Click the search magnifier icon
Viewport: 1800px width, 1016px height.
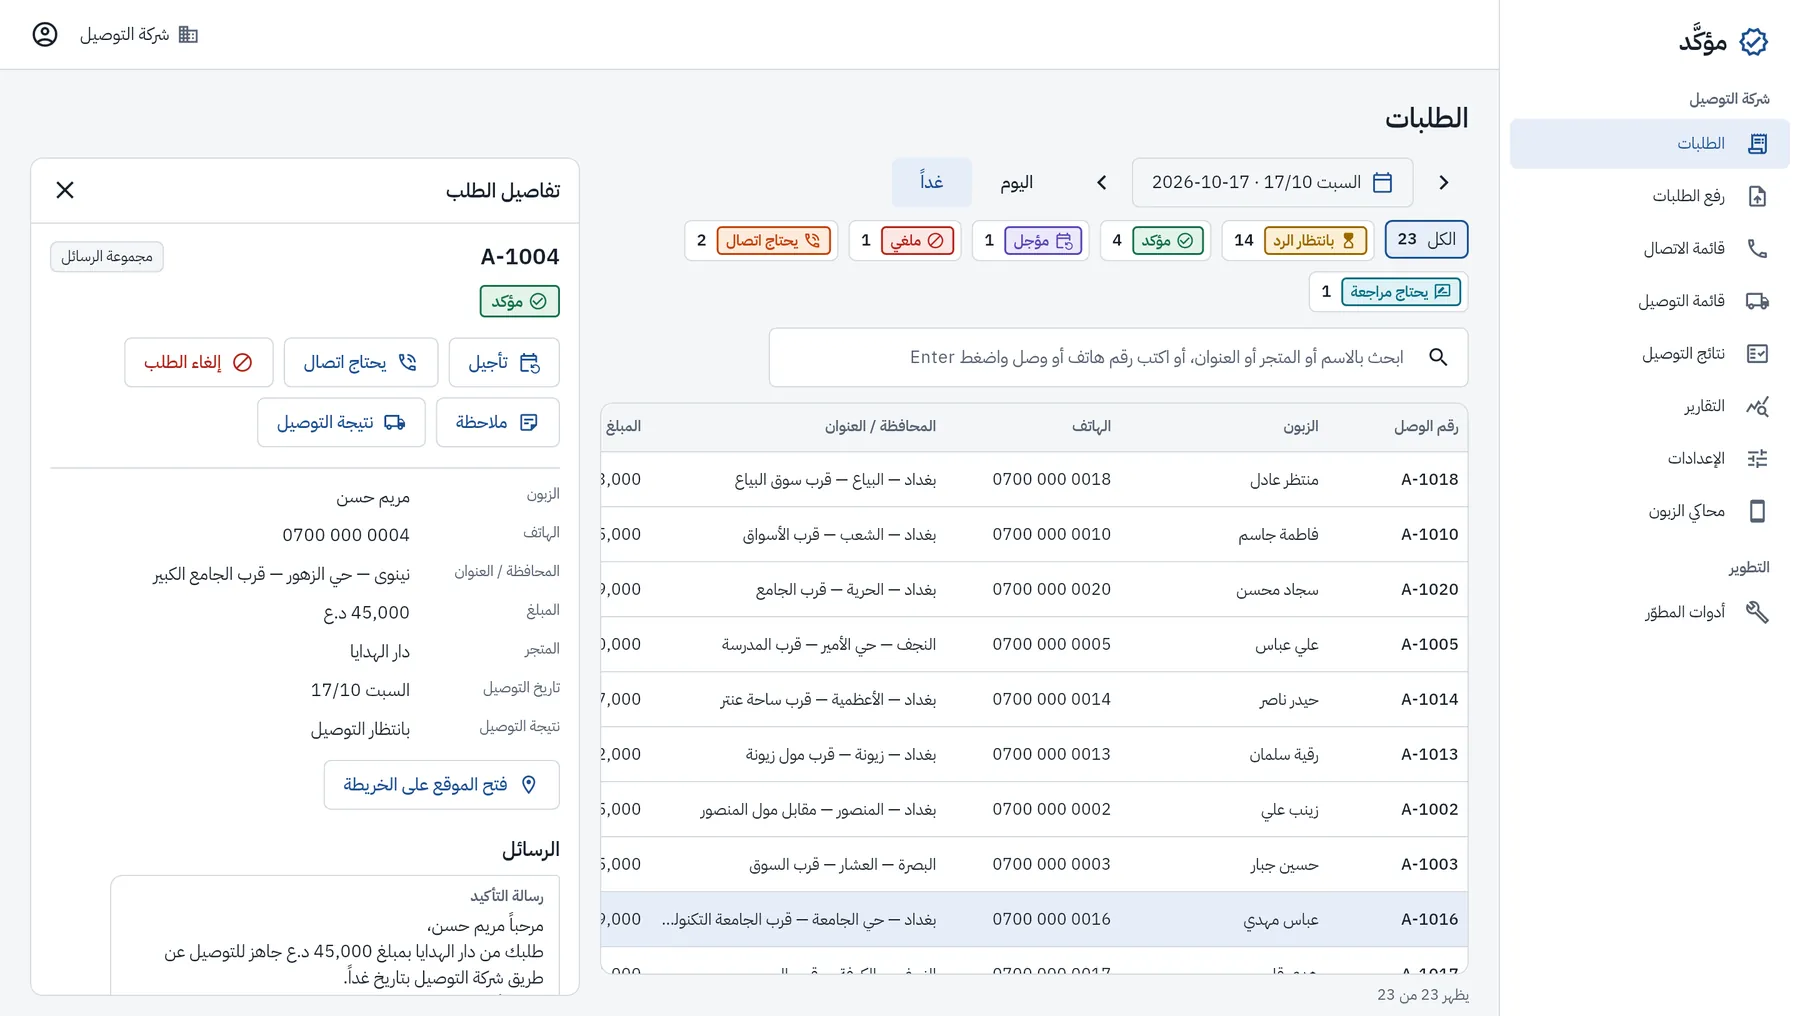1438,357
